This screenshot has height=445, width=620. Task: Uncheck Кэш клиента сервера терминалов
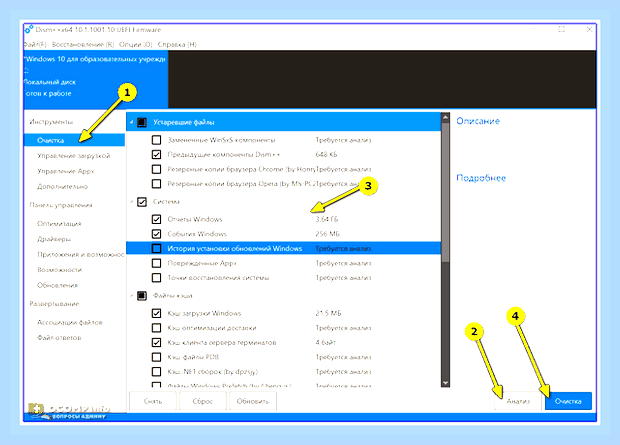pyautogui.click(x=157, y=343)
